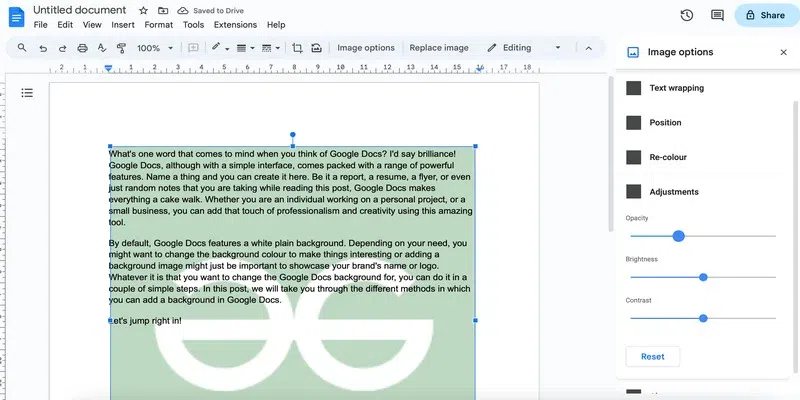Open the Editing mode dropdown
800x400 pixels.
pos(524,48)
